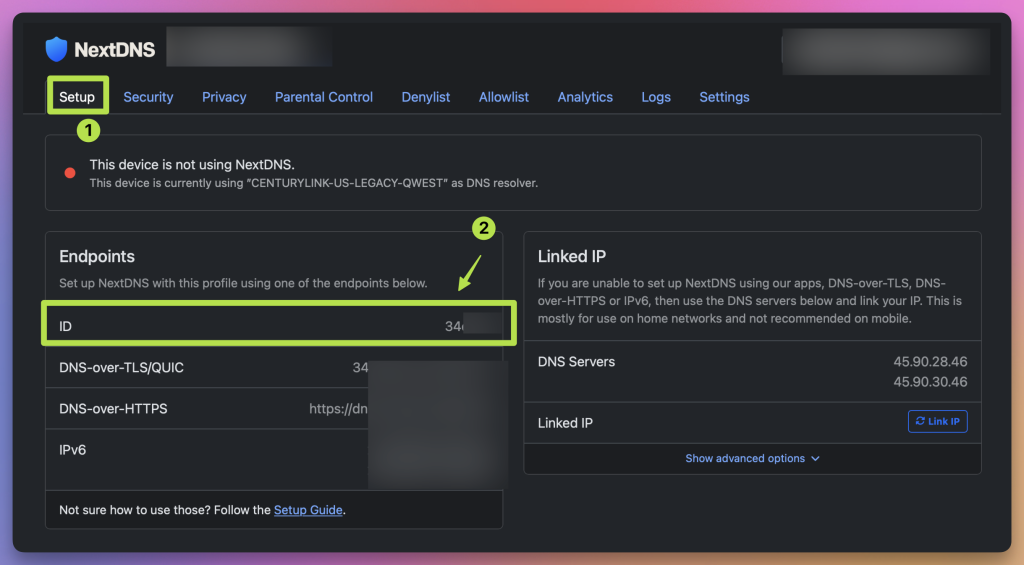This screenshot has height=565, width=1024.
Task: Go to the Privacy tab
Action: 224,97
